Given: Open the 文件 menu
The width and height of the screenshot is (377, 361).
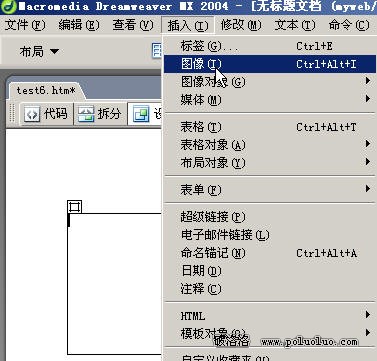Looking at the screenshot, I should pyautogui.click(x=25, y=25).
